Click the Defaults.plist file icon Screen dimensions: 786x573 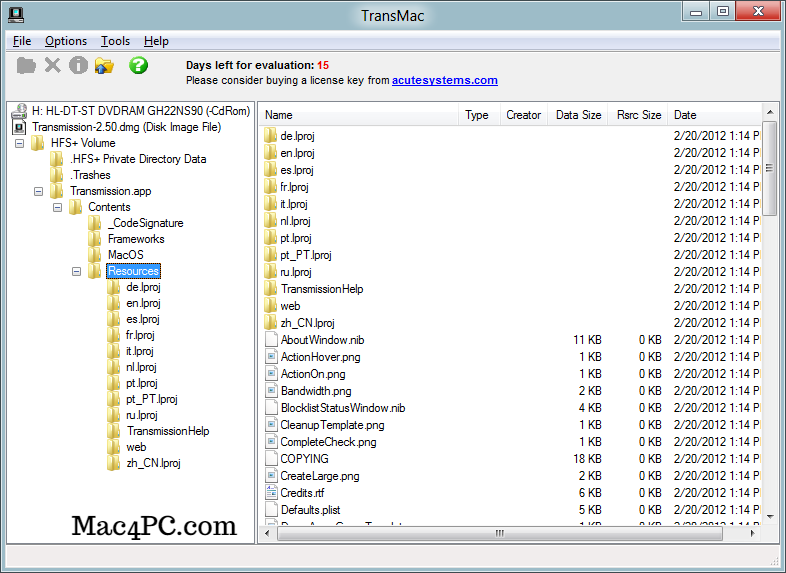271,510
